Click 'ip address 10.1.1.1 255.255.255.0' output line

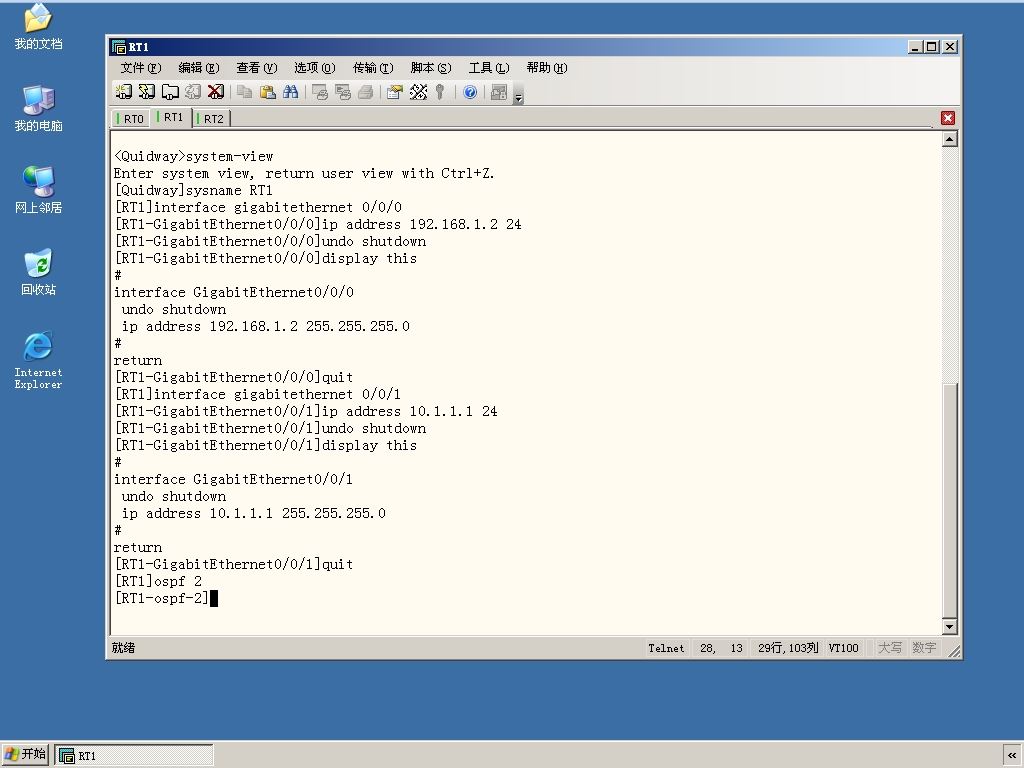pyautogui.click(x=253, y=513)
